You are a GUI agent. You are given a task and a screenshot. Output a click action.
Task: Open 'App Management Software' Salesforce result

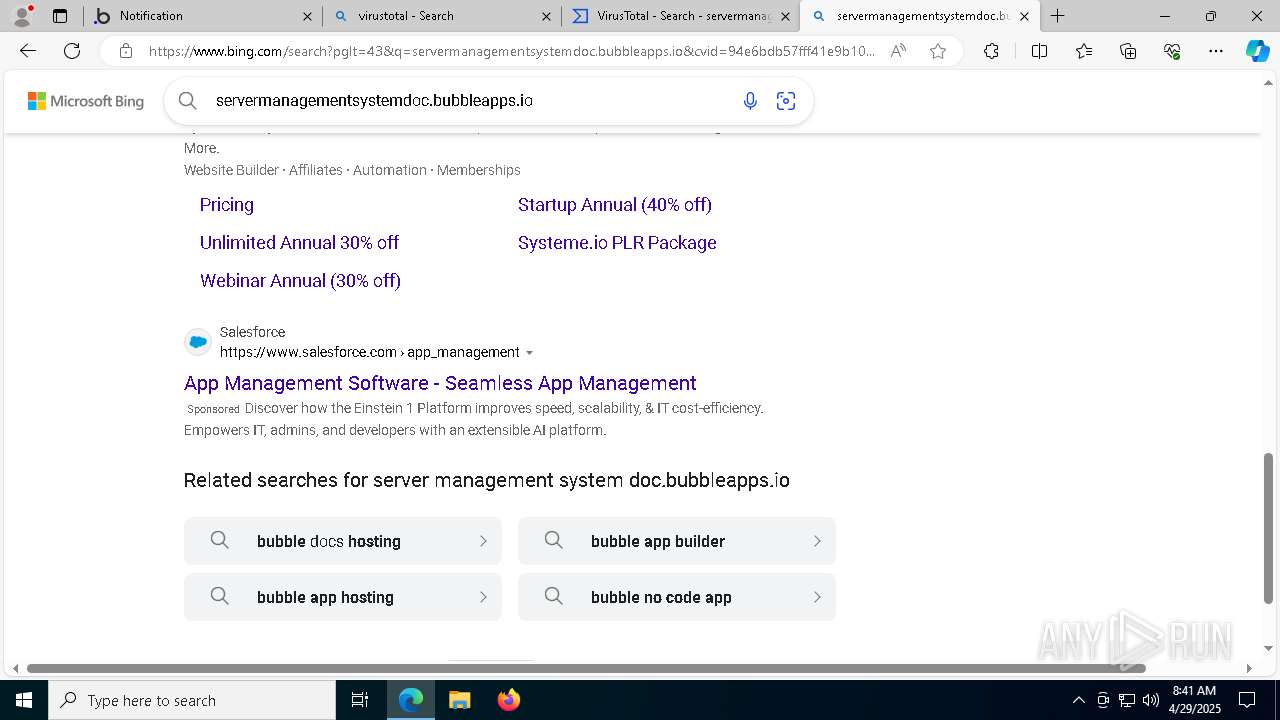pos(440,383)
